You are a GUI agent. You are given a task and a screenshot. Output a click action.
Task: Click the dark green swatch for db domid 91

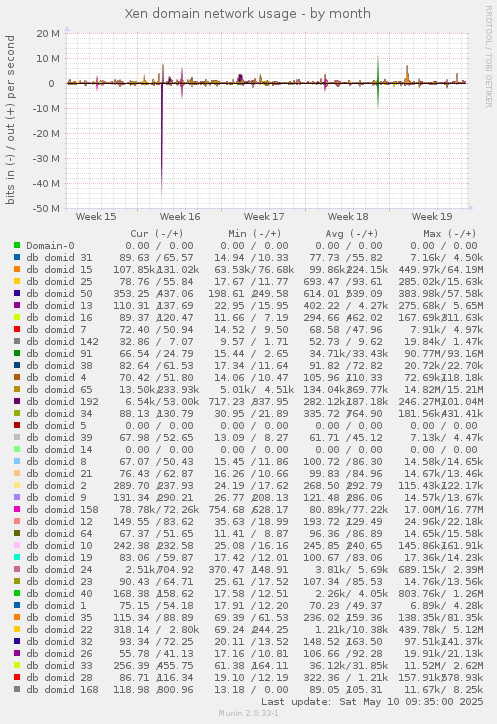point(17,354)
